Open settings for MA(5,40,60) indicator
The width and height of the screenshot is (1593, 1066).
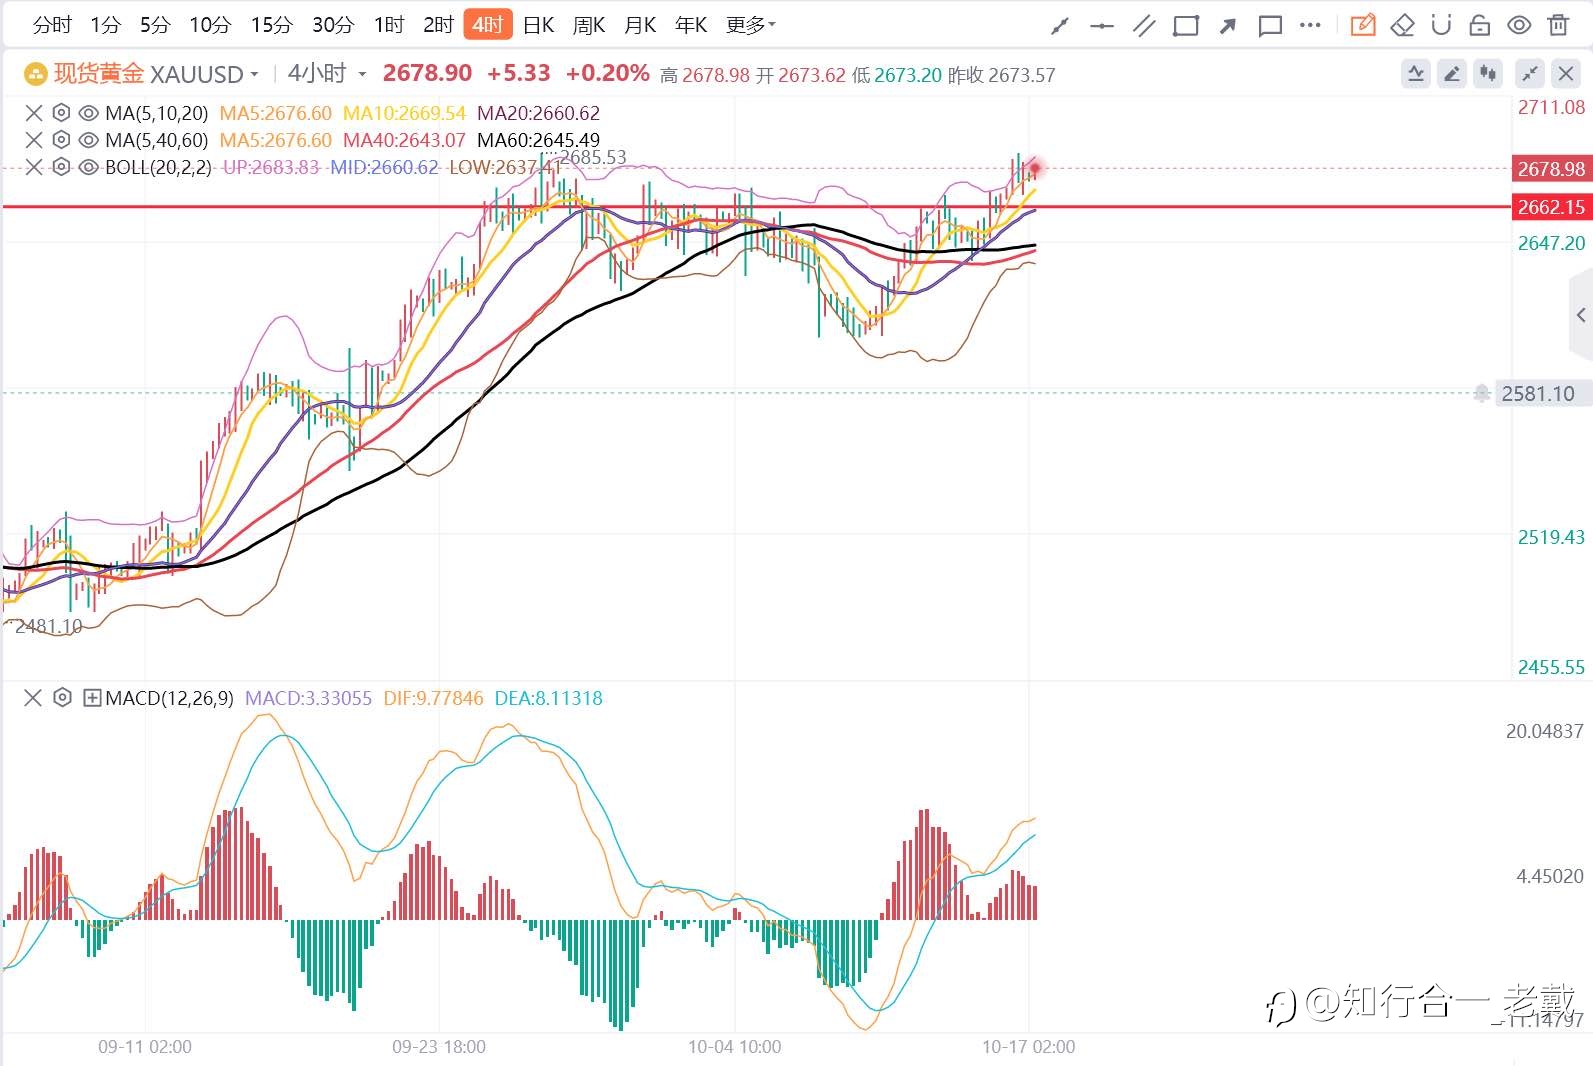61,140
